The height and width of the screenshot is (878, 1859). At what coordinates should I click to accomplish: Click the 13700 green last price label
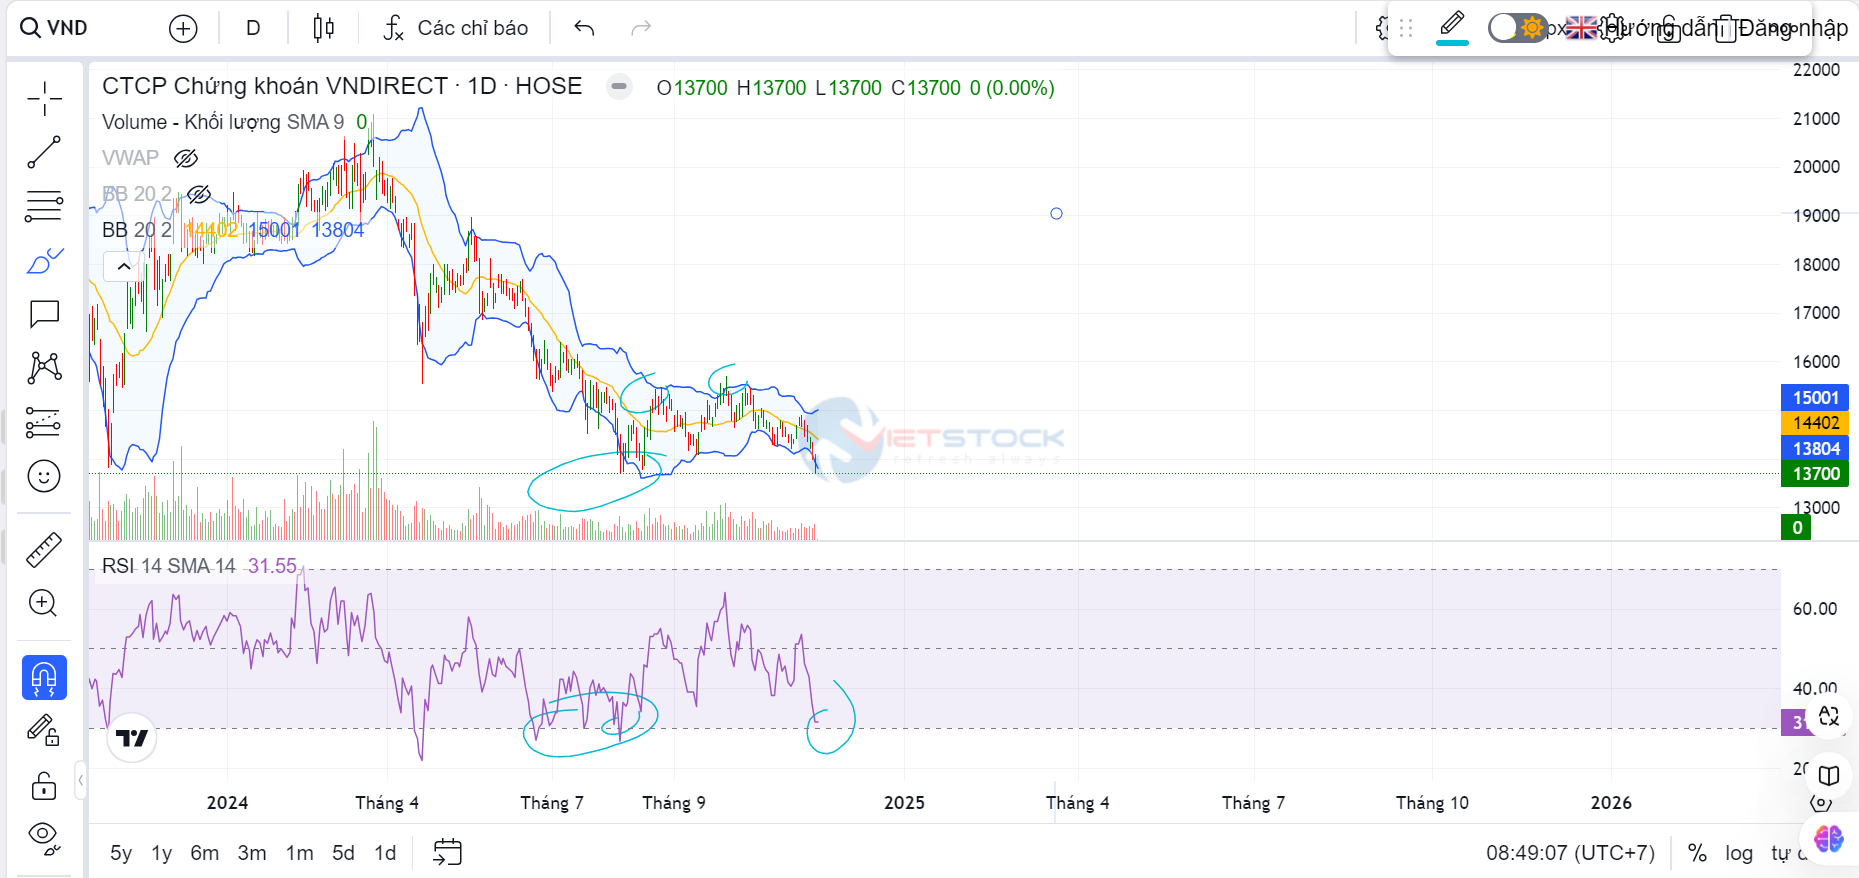click(x=1815, y=474)
